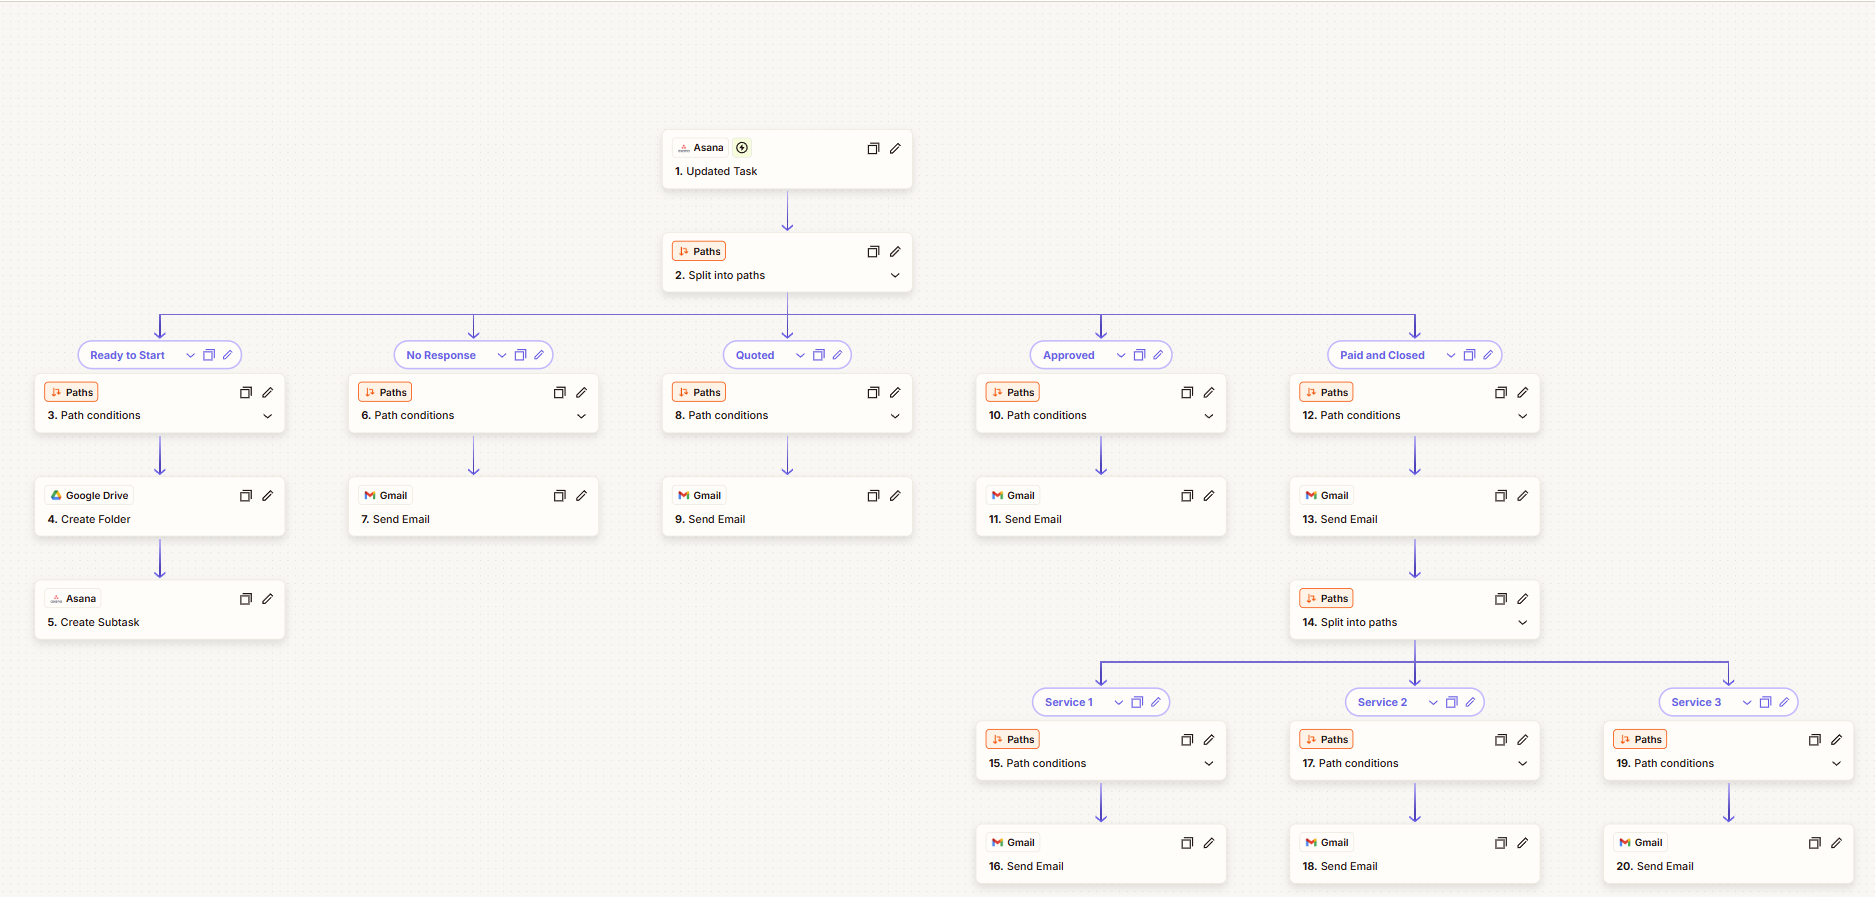Expand step 15 Path conditions
This screenshot has height=897, width=1875.
click(1209, 763)
